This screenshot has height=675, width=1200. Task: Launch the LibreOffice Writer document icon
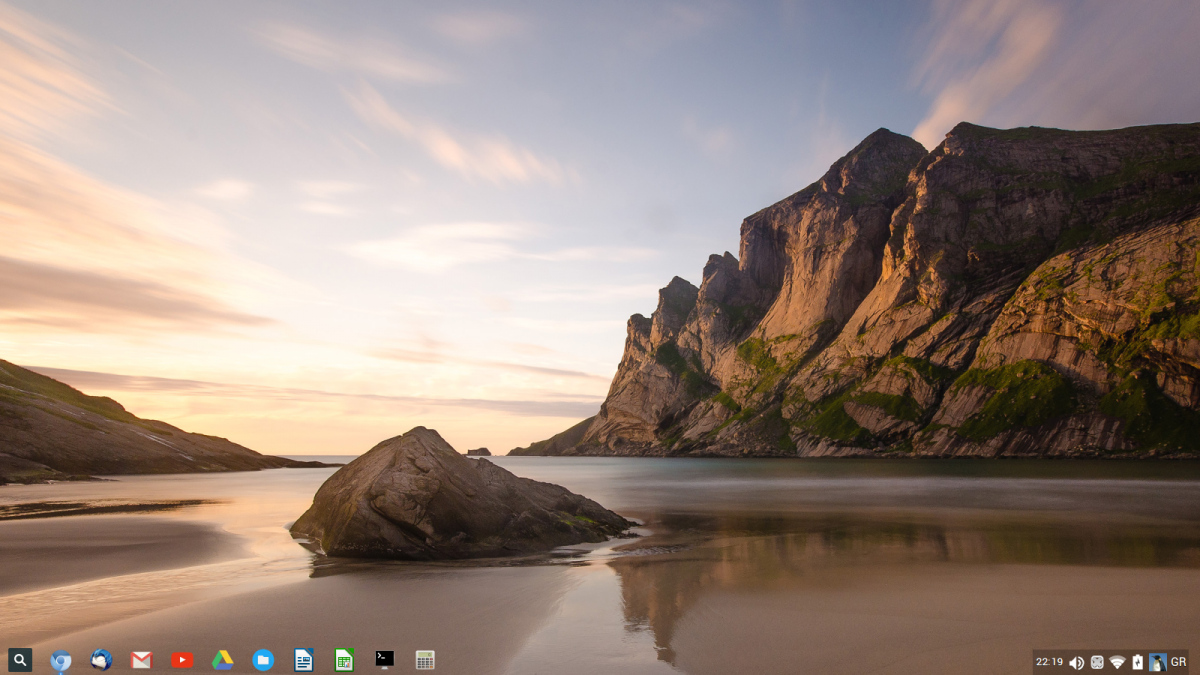(303, 660)
